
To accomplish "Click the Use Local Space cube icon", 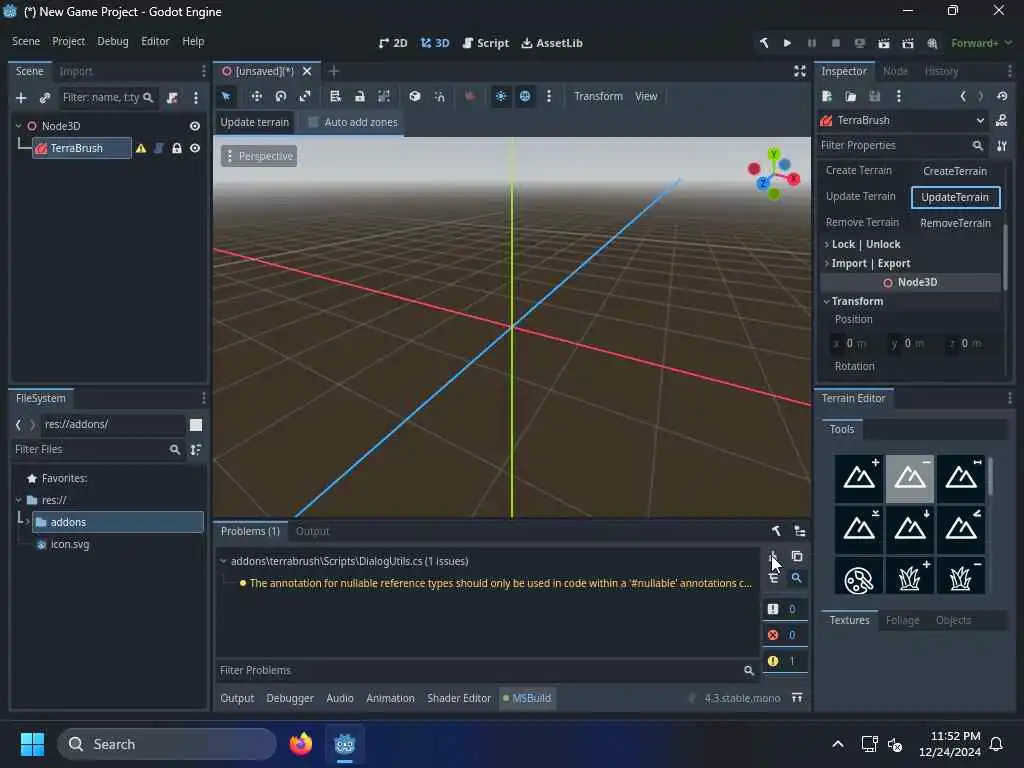I will click(414, 96).
